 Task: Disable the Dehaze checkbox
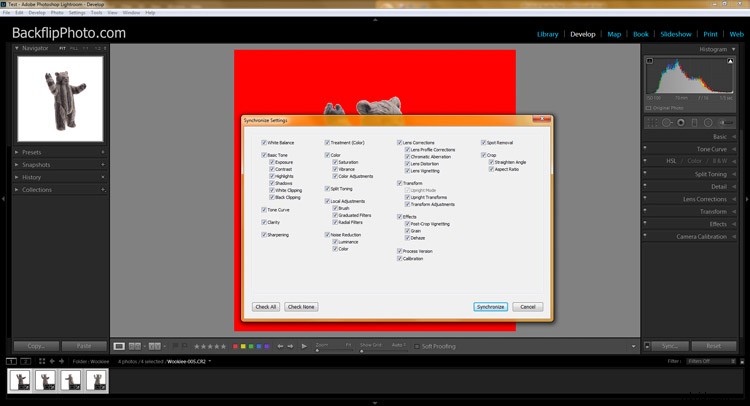click(407, 238)
